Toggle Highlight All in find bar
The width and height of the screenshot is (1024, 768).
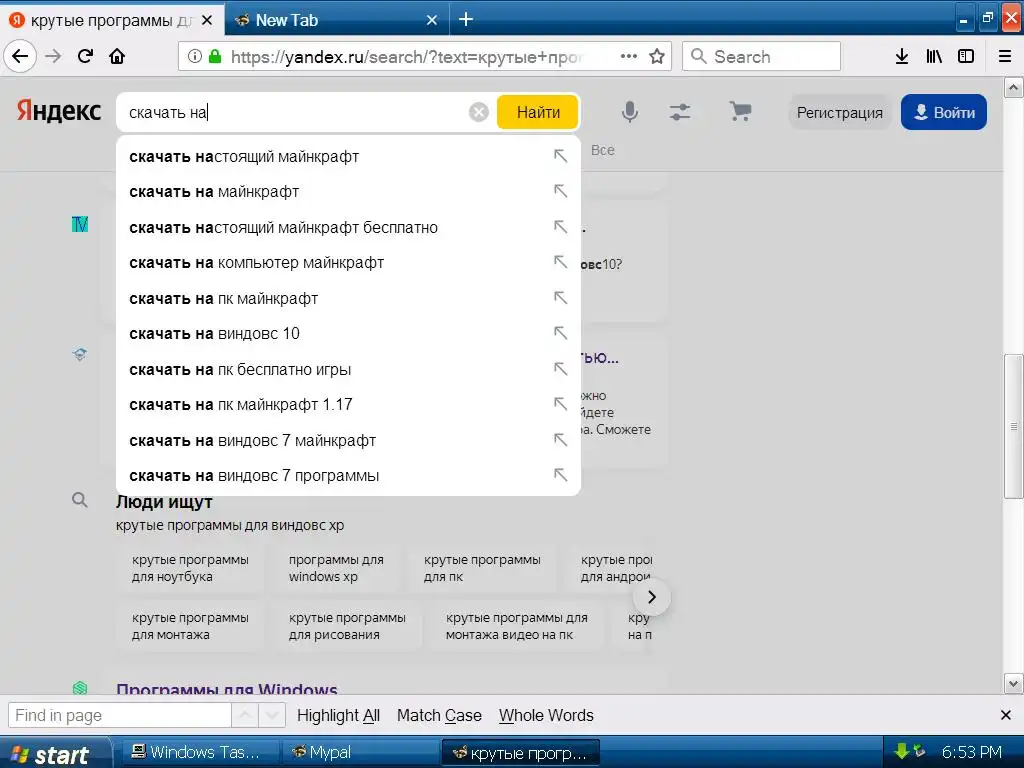pos(338,716)
